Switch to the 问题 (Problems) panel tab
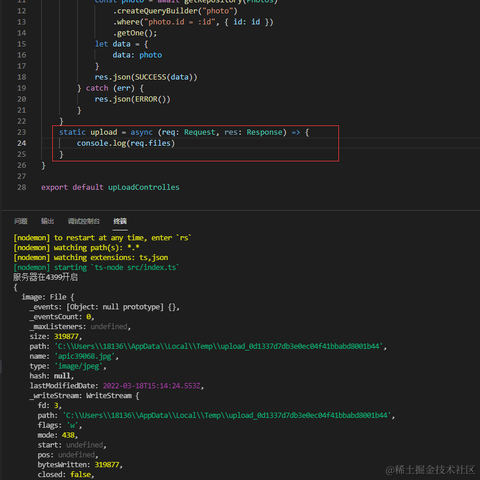The height and width of the screenshot is (480, 480). click(21, 221)
